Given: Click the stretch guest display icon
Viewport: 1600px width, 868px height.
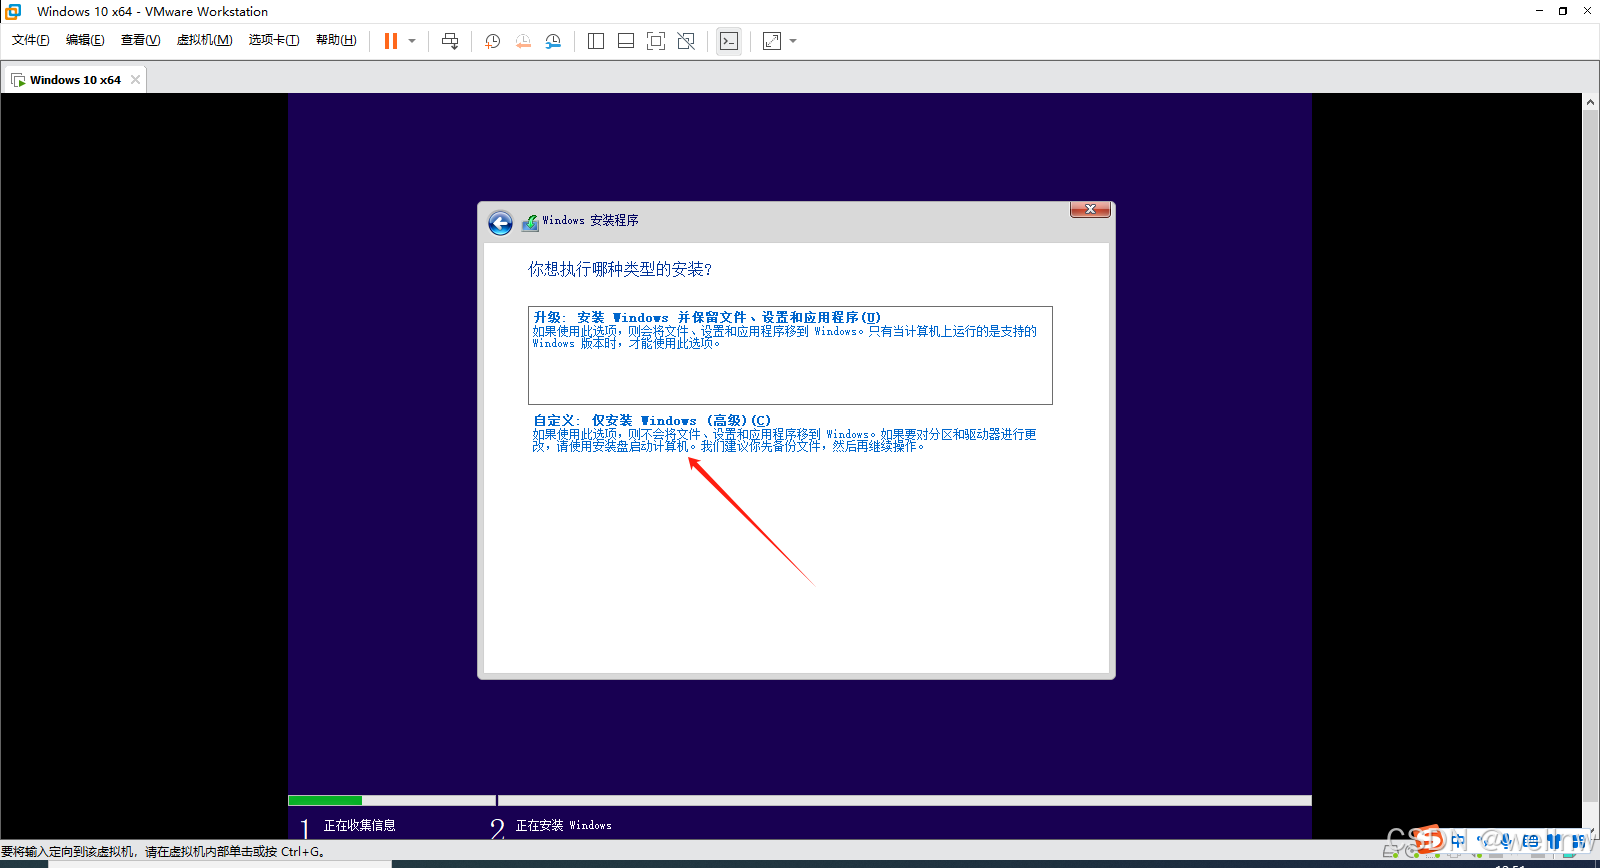Looking at the screenshot, I should click(772, 41).
